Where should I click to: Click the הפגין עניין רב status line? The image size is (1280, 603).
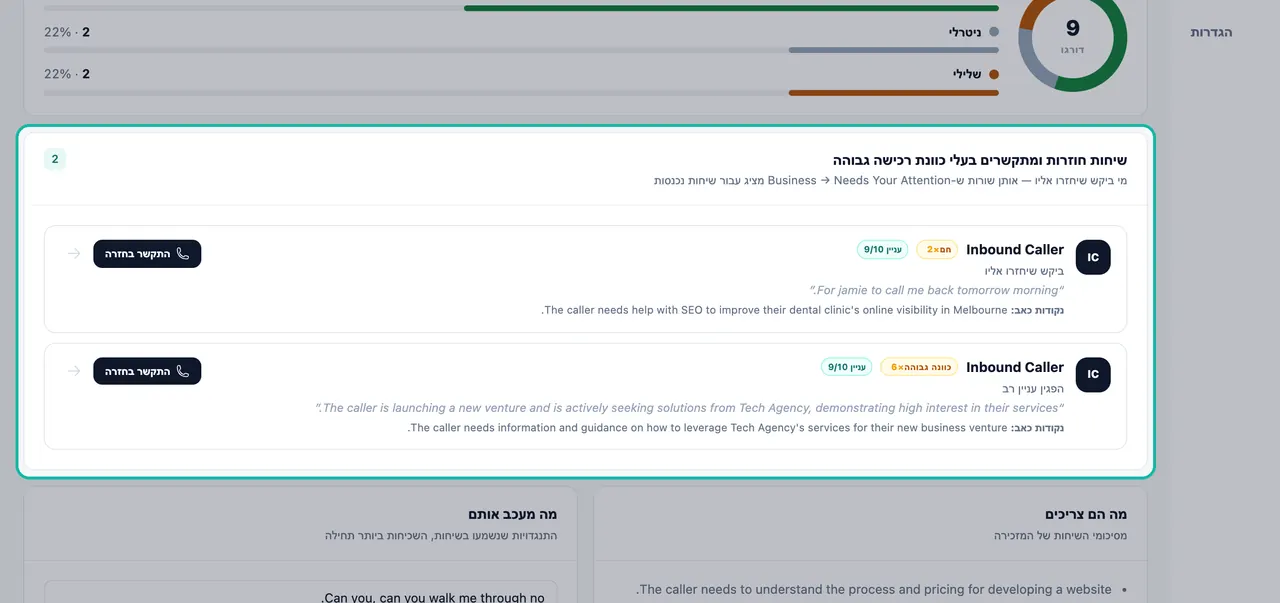click(x=1033, y=388)
